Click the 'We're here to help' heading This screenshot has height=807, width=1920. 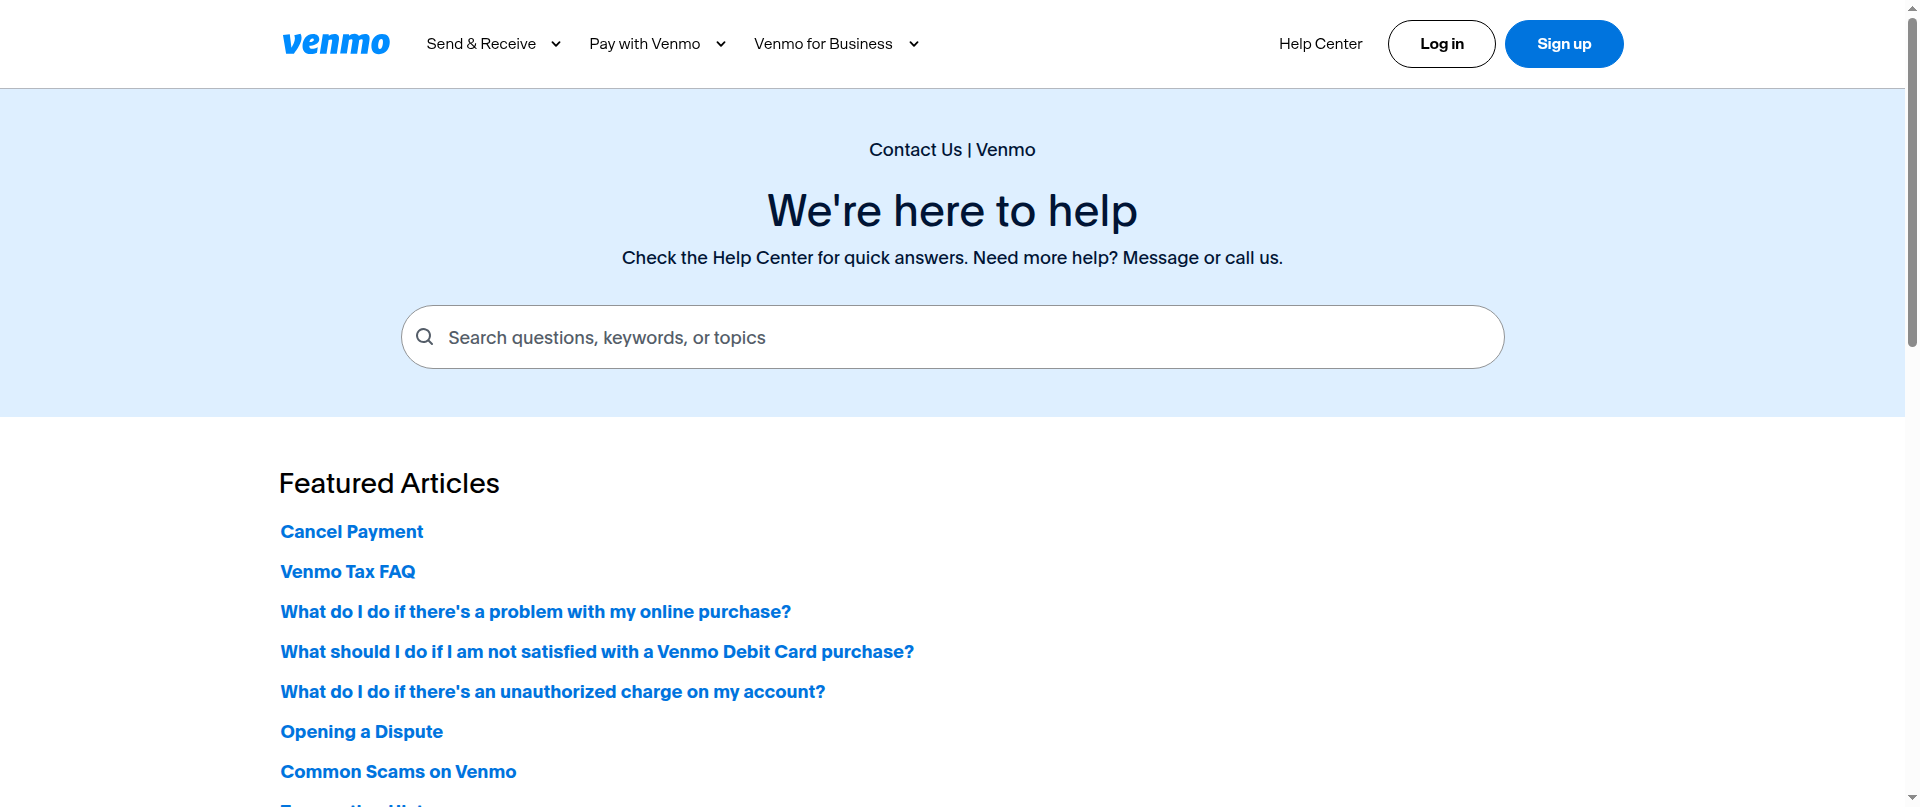[952, 211]
